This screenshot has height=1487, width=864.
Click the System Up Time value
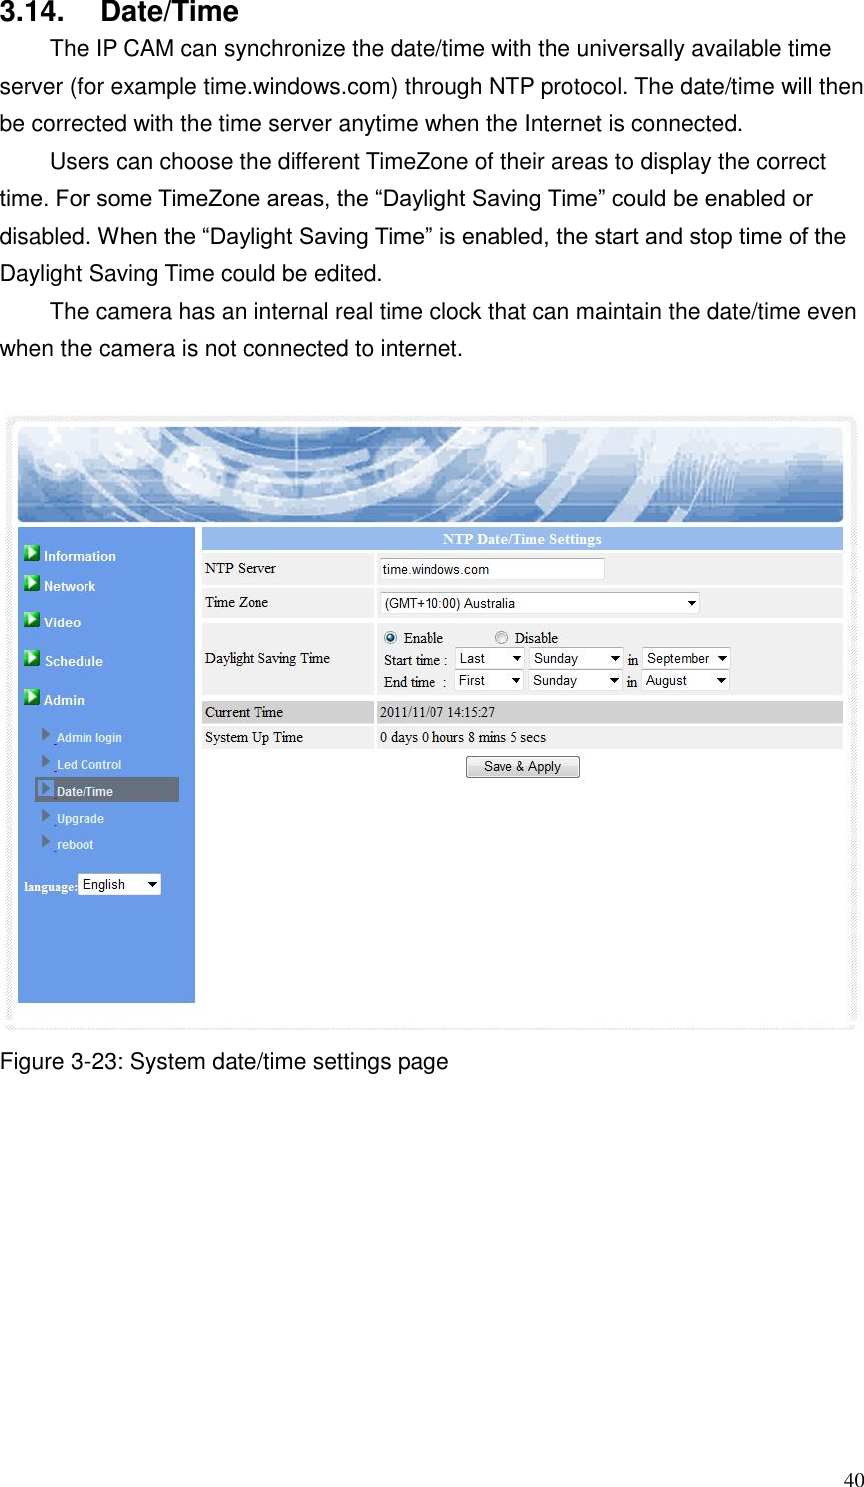[463, 737]
